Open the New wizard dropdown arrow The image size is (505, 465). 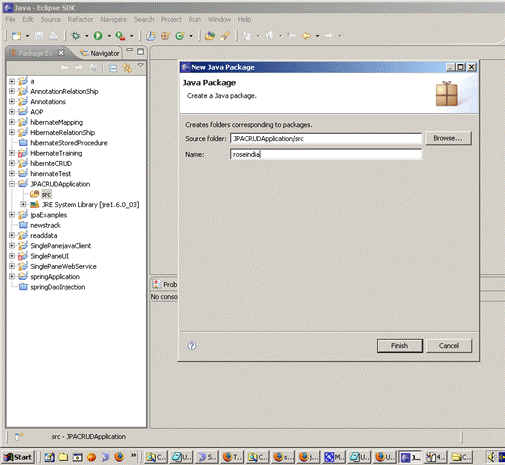(x=27, y=36)
